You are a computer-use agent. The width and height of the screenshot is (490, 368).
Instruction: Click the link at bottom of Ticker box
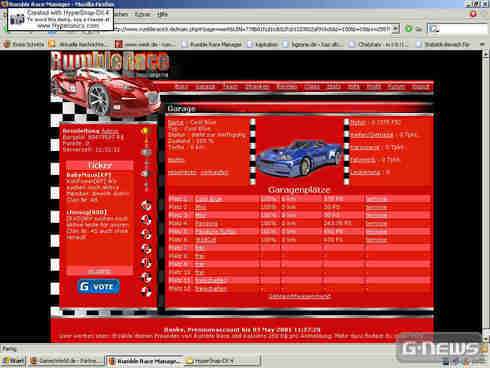[100, 271]
